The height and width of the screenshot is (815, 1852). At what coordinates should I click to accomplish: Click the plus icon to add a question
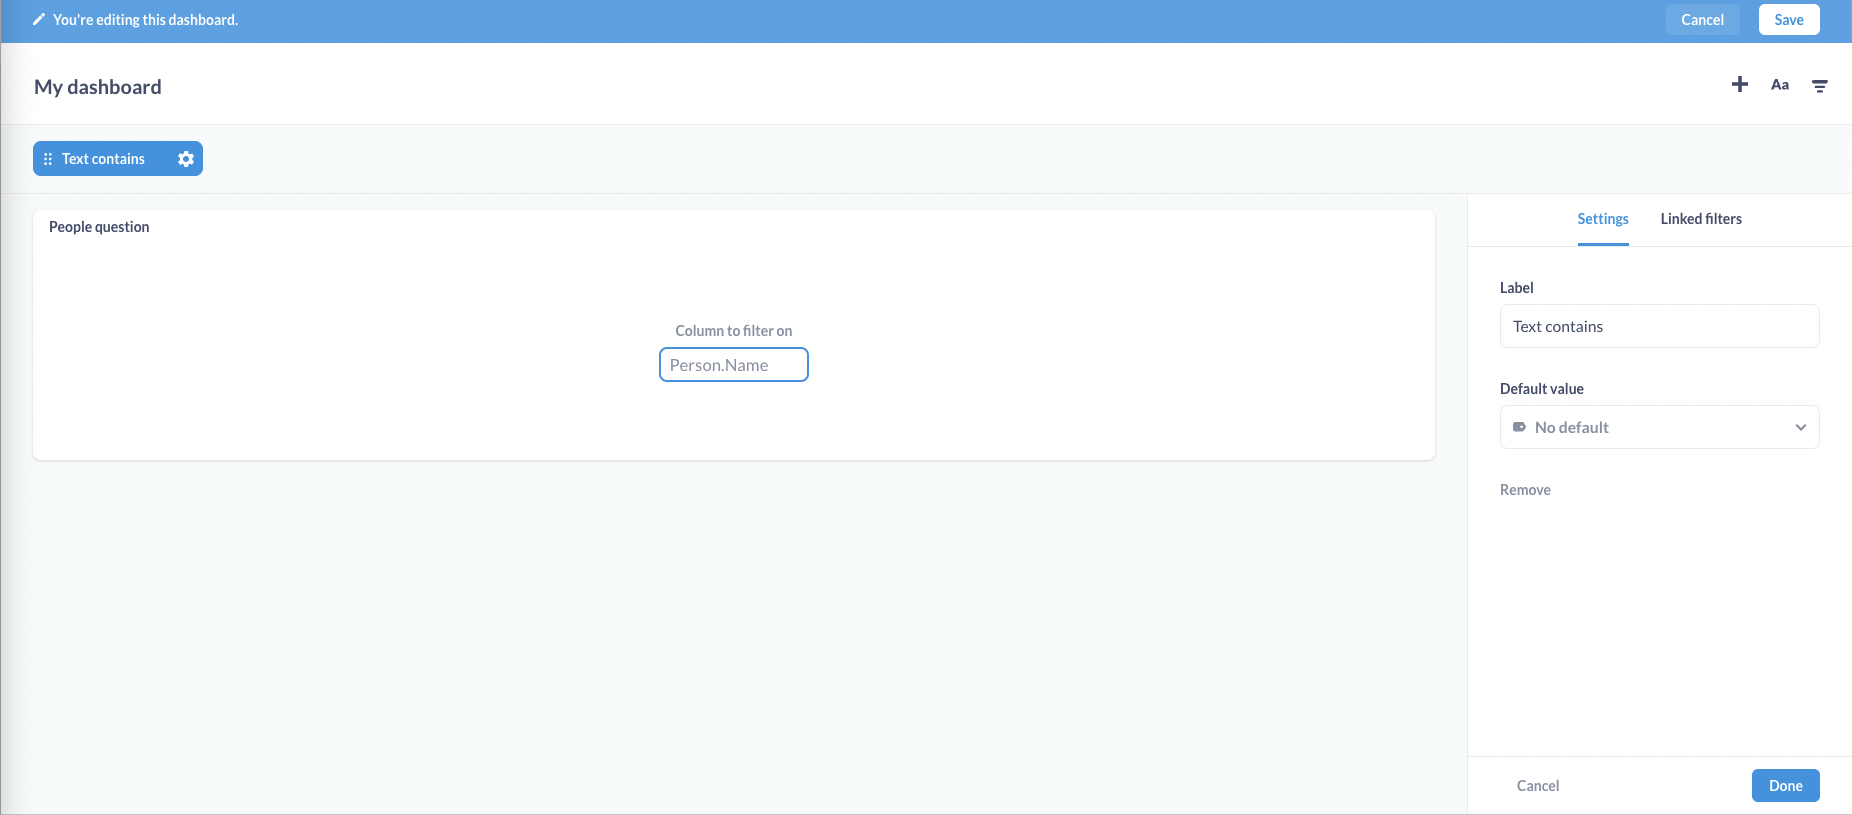tap(1740, 85)
